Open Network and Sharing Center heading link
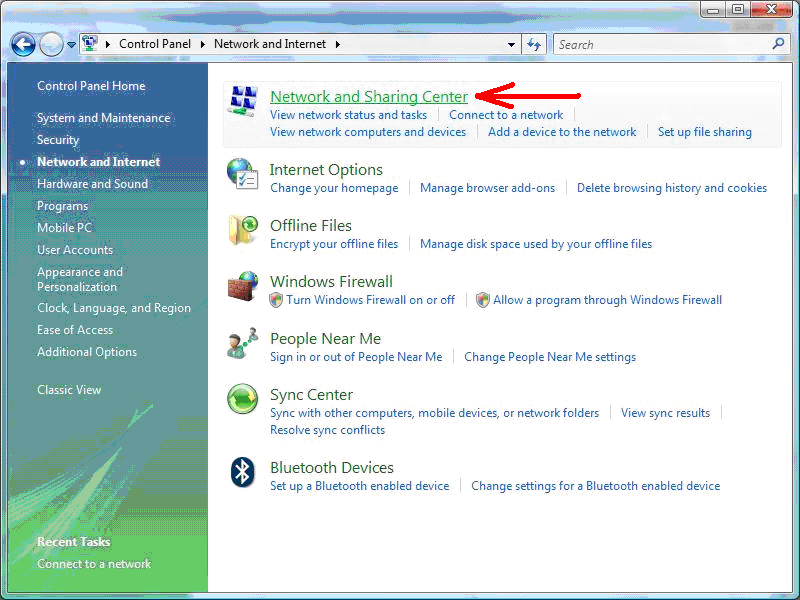 369,96
